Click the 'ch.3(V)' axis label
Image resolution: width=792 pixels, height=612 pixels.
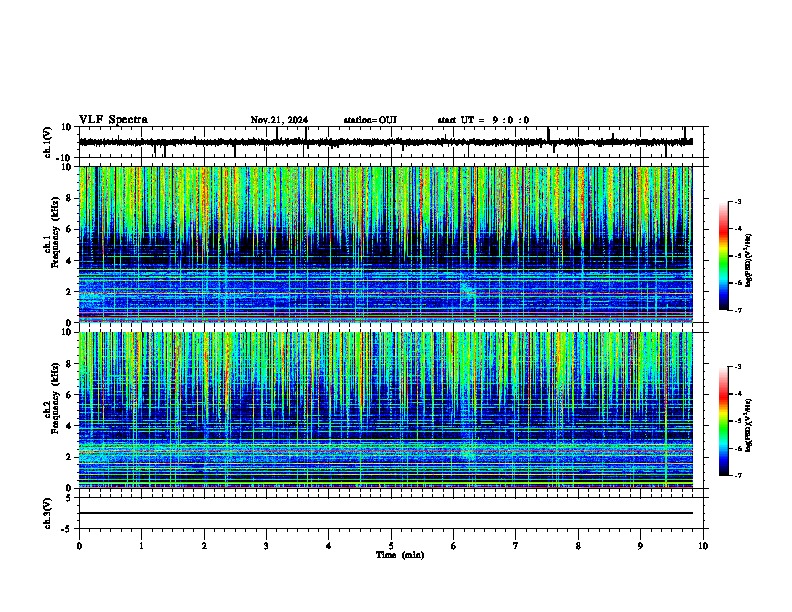(48, 513)
